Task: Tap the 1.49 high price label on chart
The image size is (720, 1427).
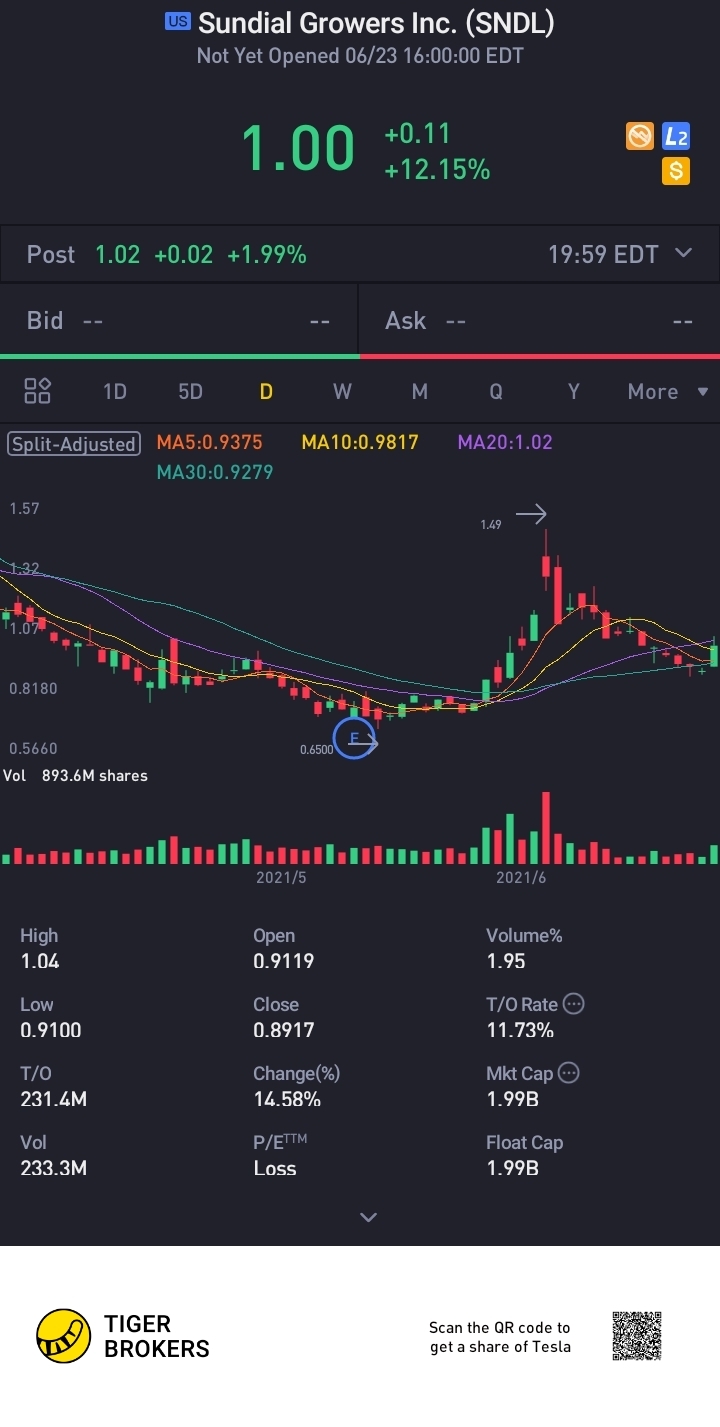Action: point(490,524)
